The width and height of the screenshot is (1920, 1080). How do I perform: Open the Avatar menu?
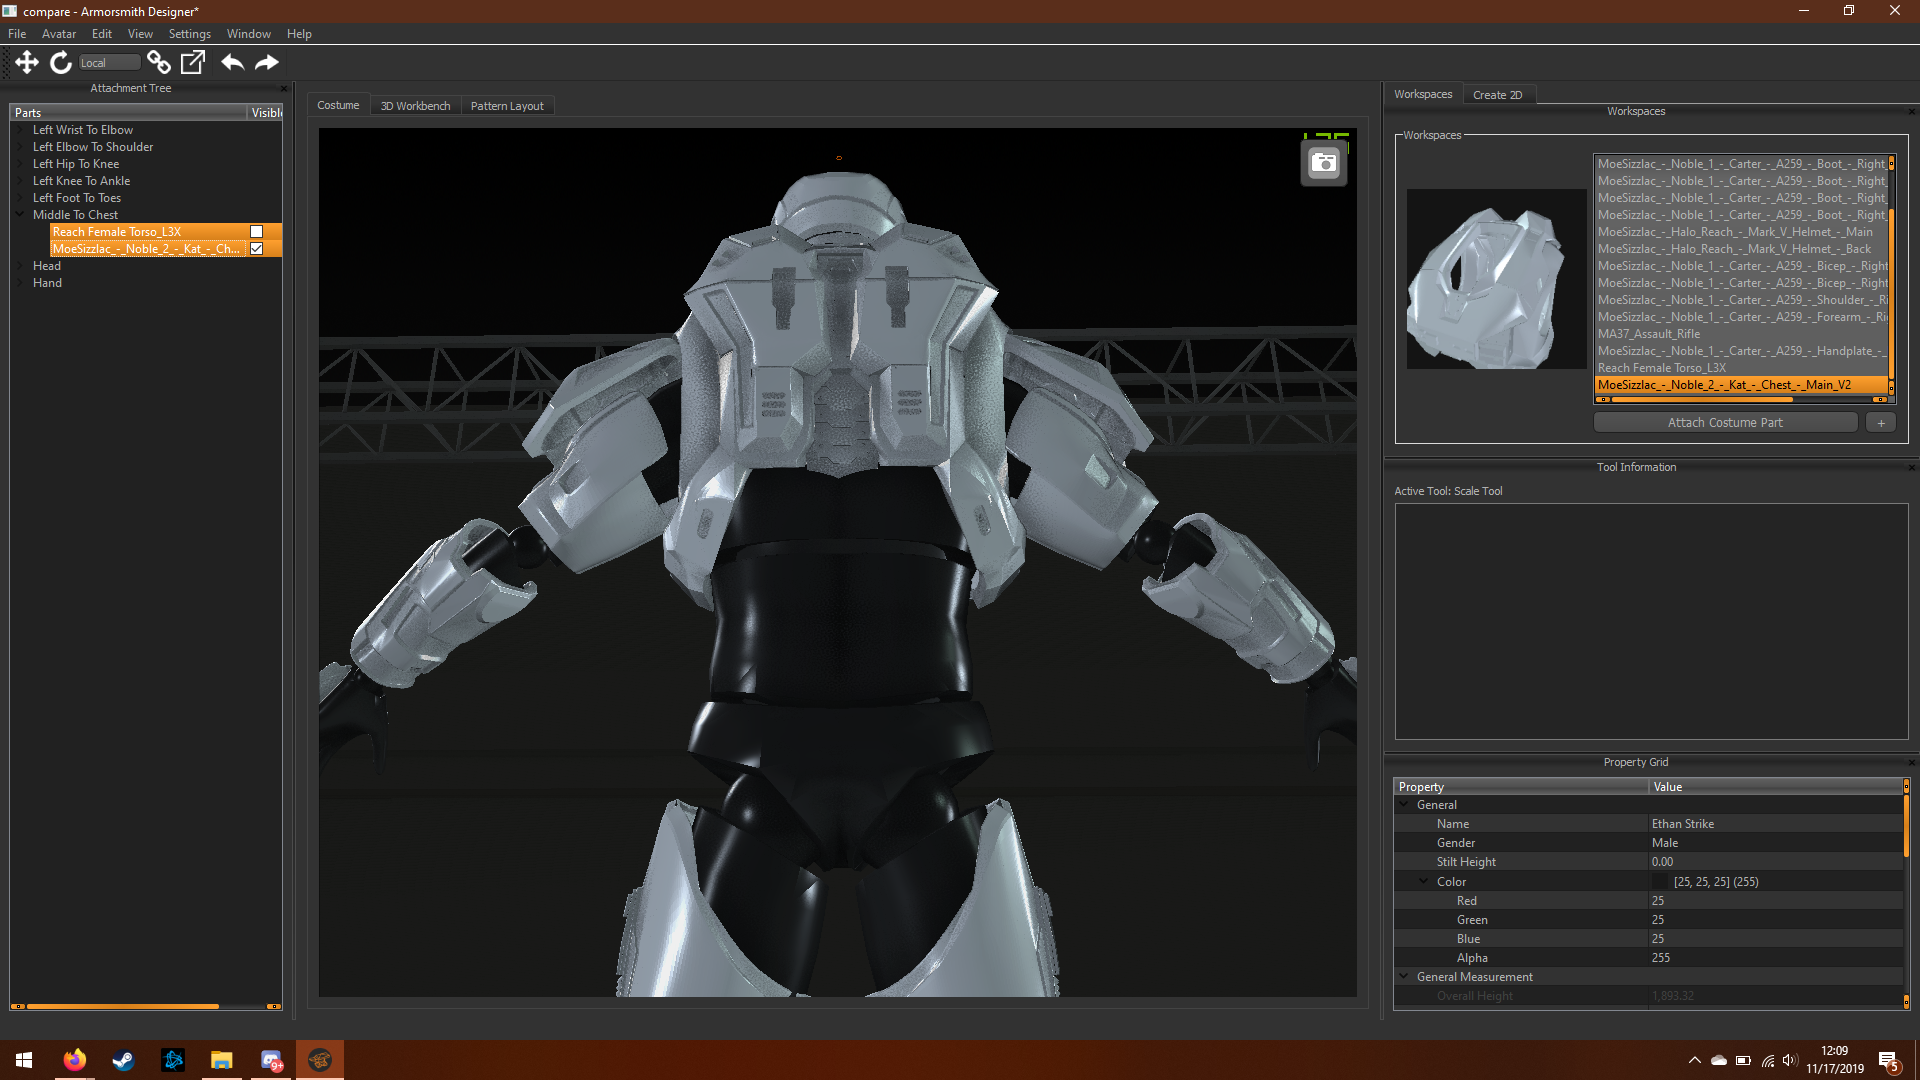[x=58, y=34]
